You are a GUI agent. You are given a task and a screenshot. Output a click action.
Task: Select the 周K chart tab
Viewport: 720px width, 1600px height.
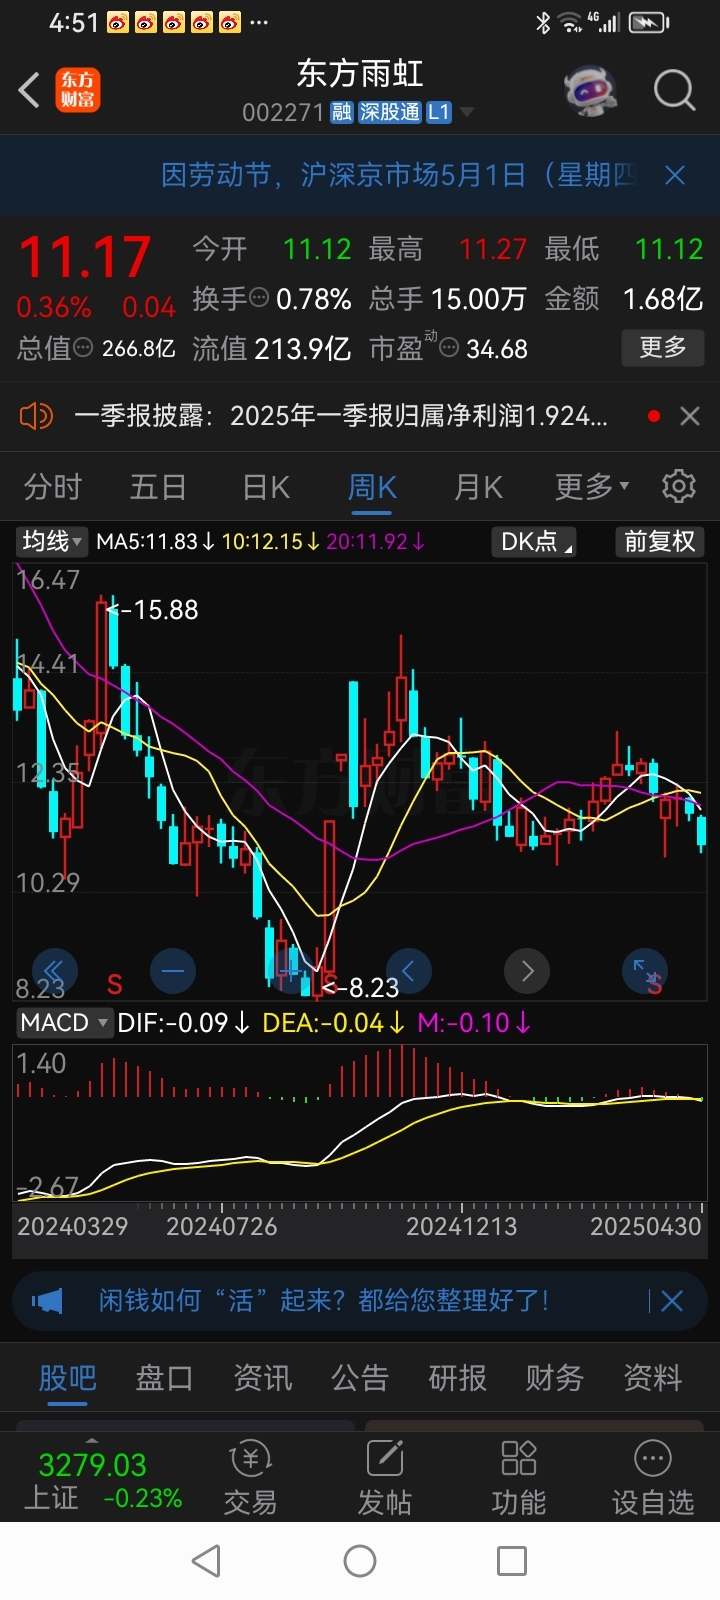[x=372, y=487]
